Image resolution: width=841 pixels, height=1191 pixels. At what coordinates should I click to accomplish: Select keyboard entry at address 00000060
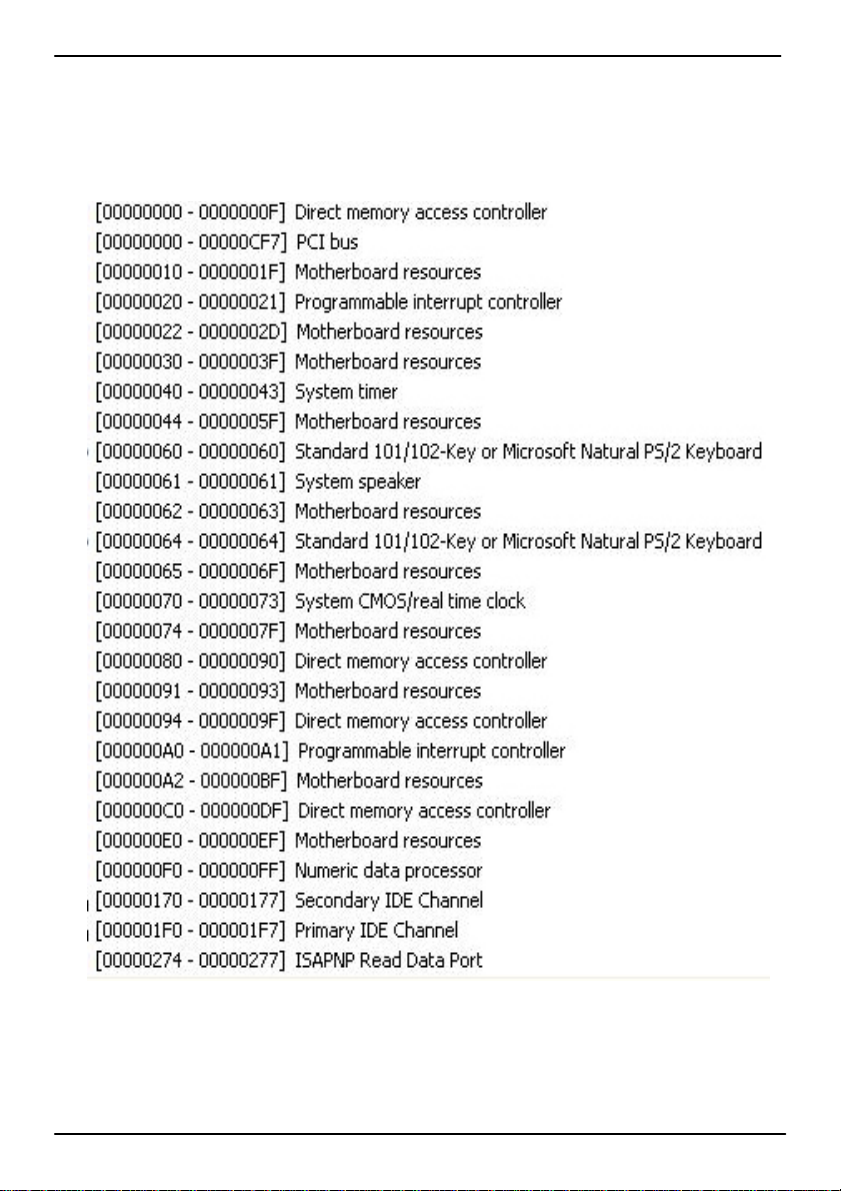[428, 452]
